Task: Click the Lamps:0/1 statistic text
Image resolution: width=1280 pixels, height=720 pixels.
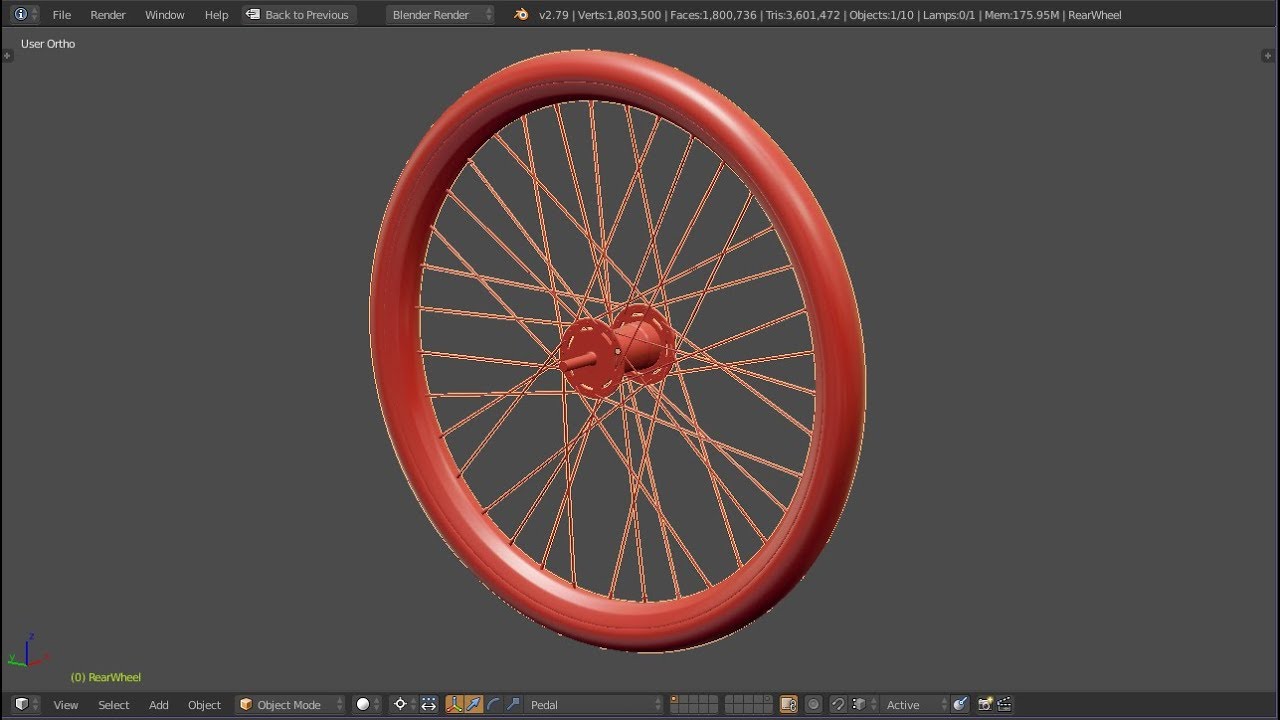Action: click(x=949, y=15)
